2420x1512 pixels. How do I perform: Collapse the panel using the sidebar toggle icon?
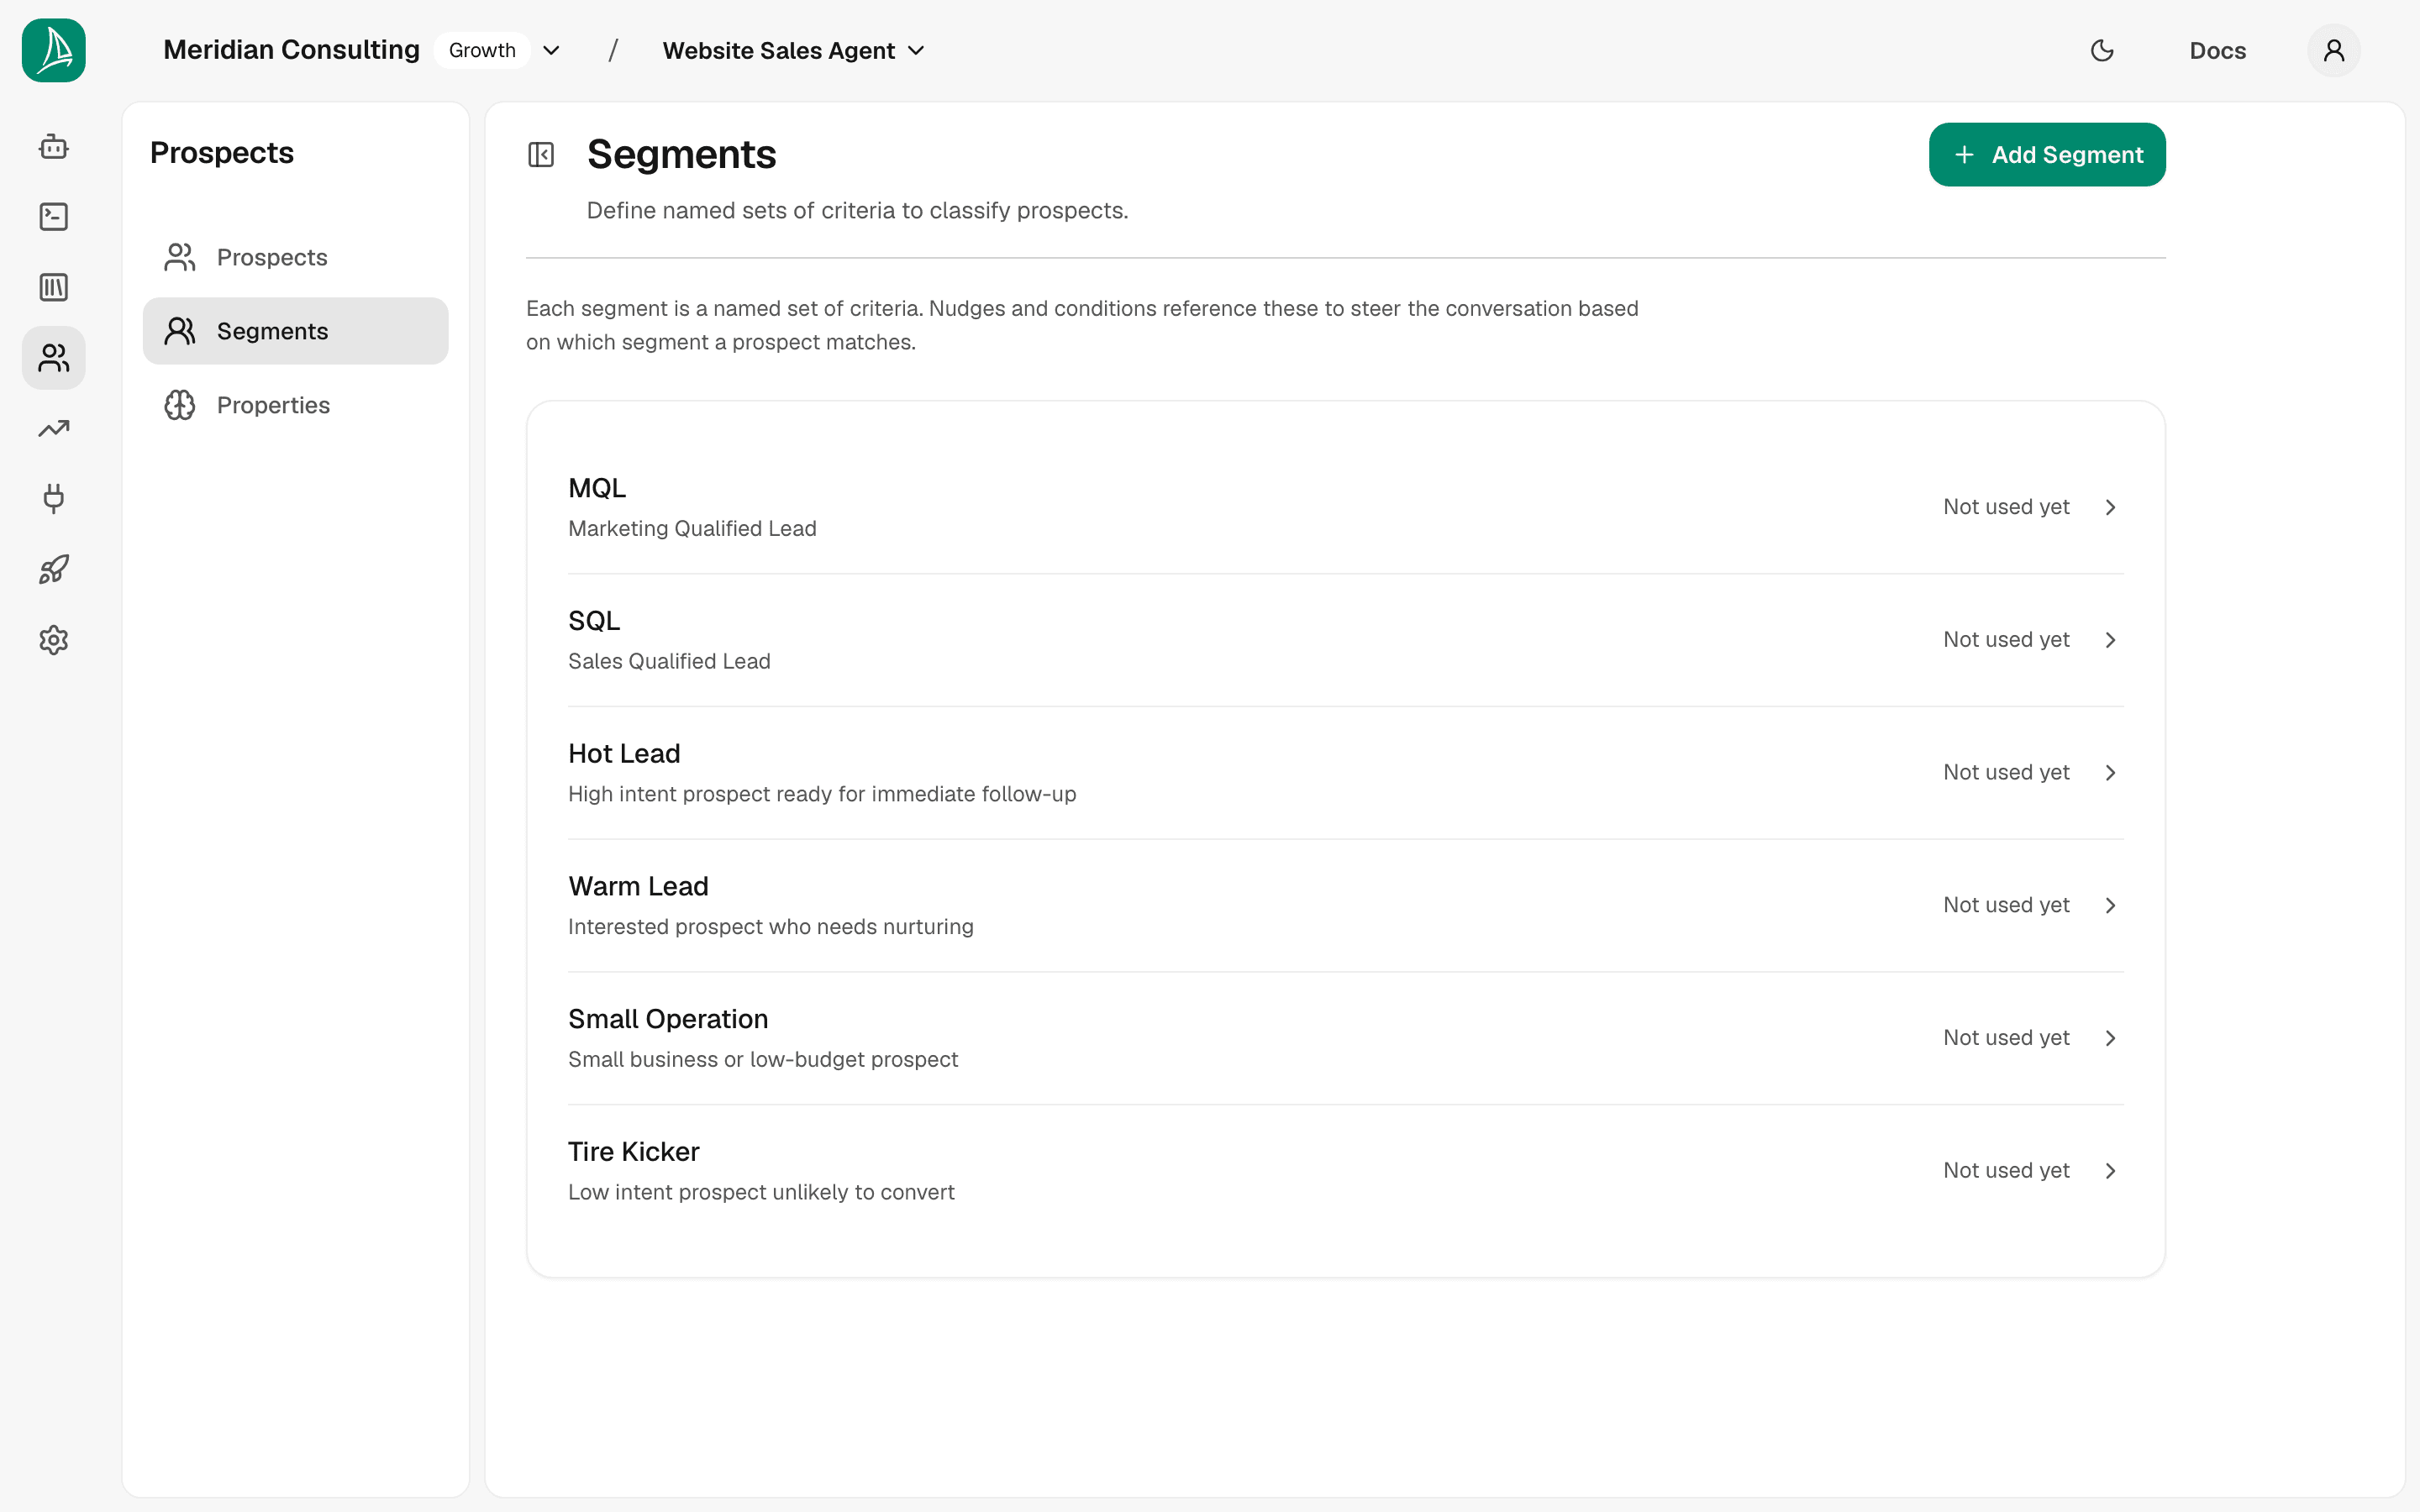click(x=541, y=155)
